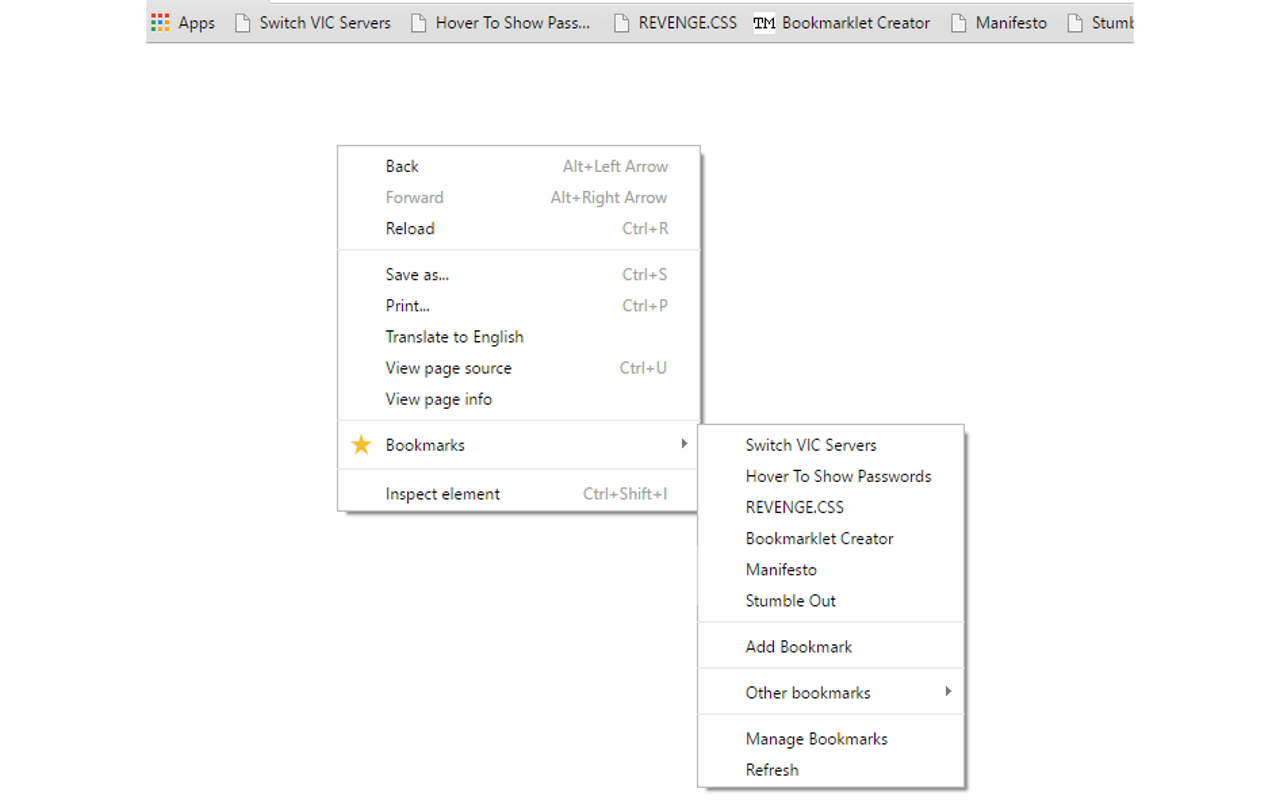Select Save as... from the context menu
This screenshot has height=800, width=1280.
pos(519,274)
